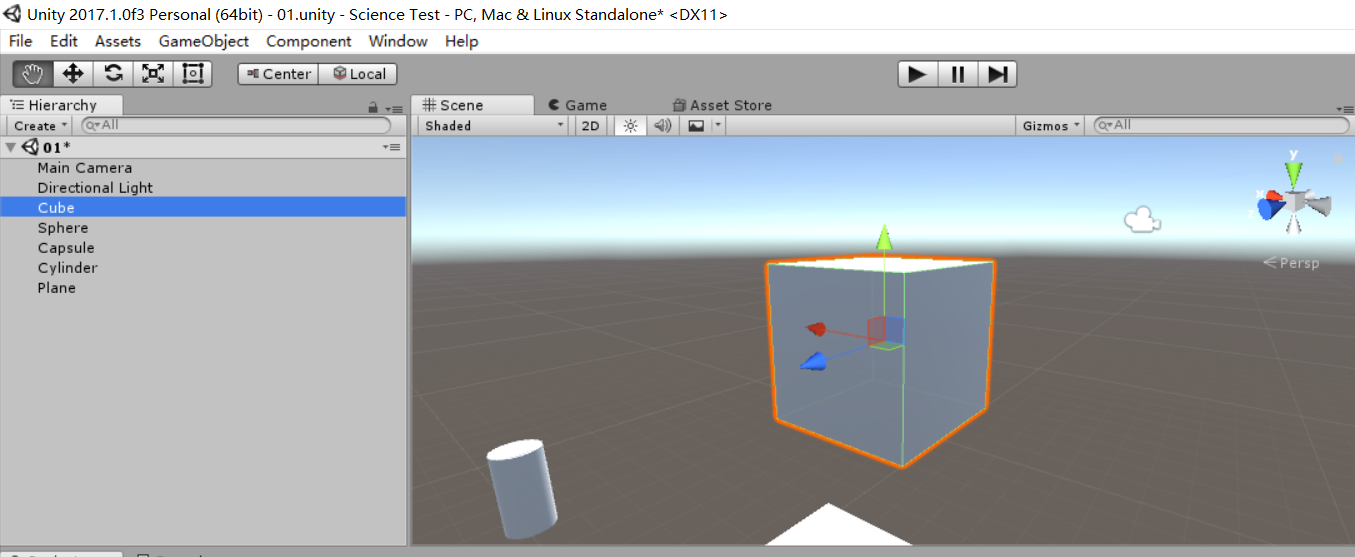Open the Gizmos dropdown
This screenshot has height=557, width=1355.
point(1051,126)
